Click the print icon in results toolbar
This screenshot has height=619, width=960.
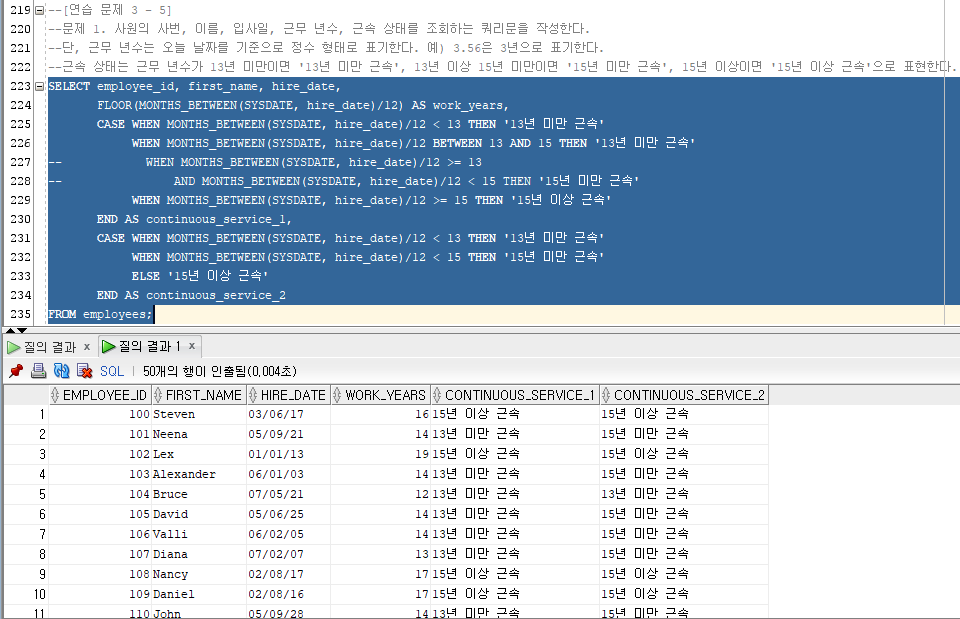point(38,370)
